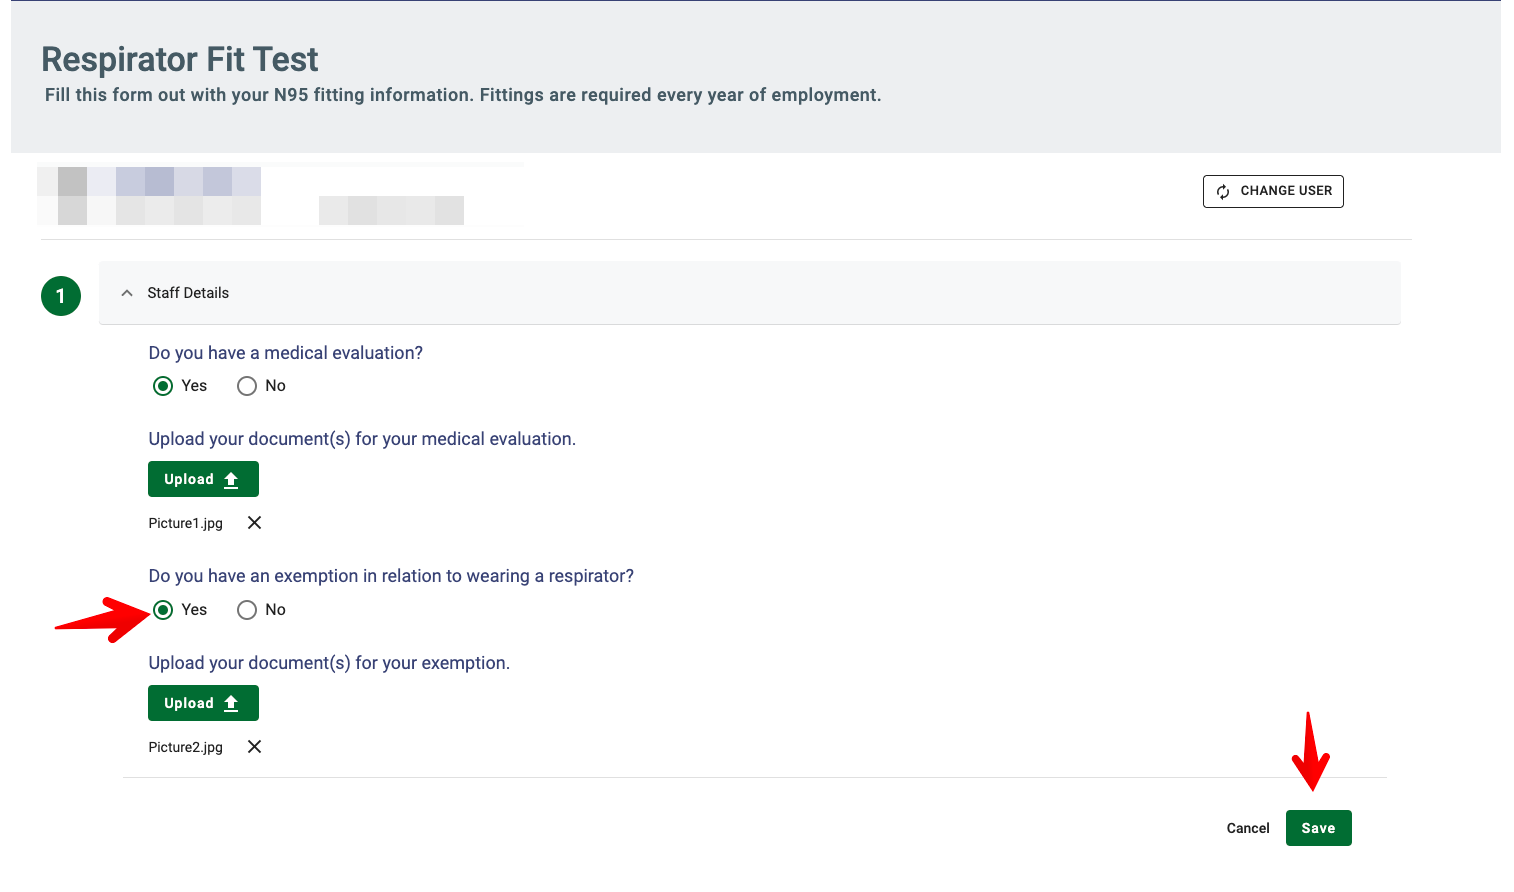
Task: Click the medical evaluation question text
Action: [286, 353]
